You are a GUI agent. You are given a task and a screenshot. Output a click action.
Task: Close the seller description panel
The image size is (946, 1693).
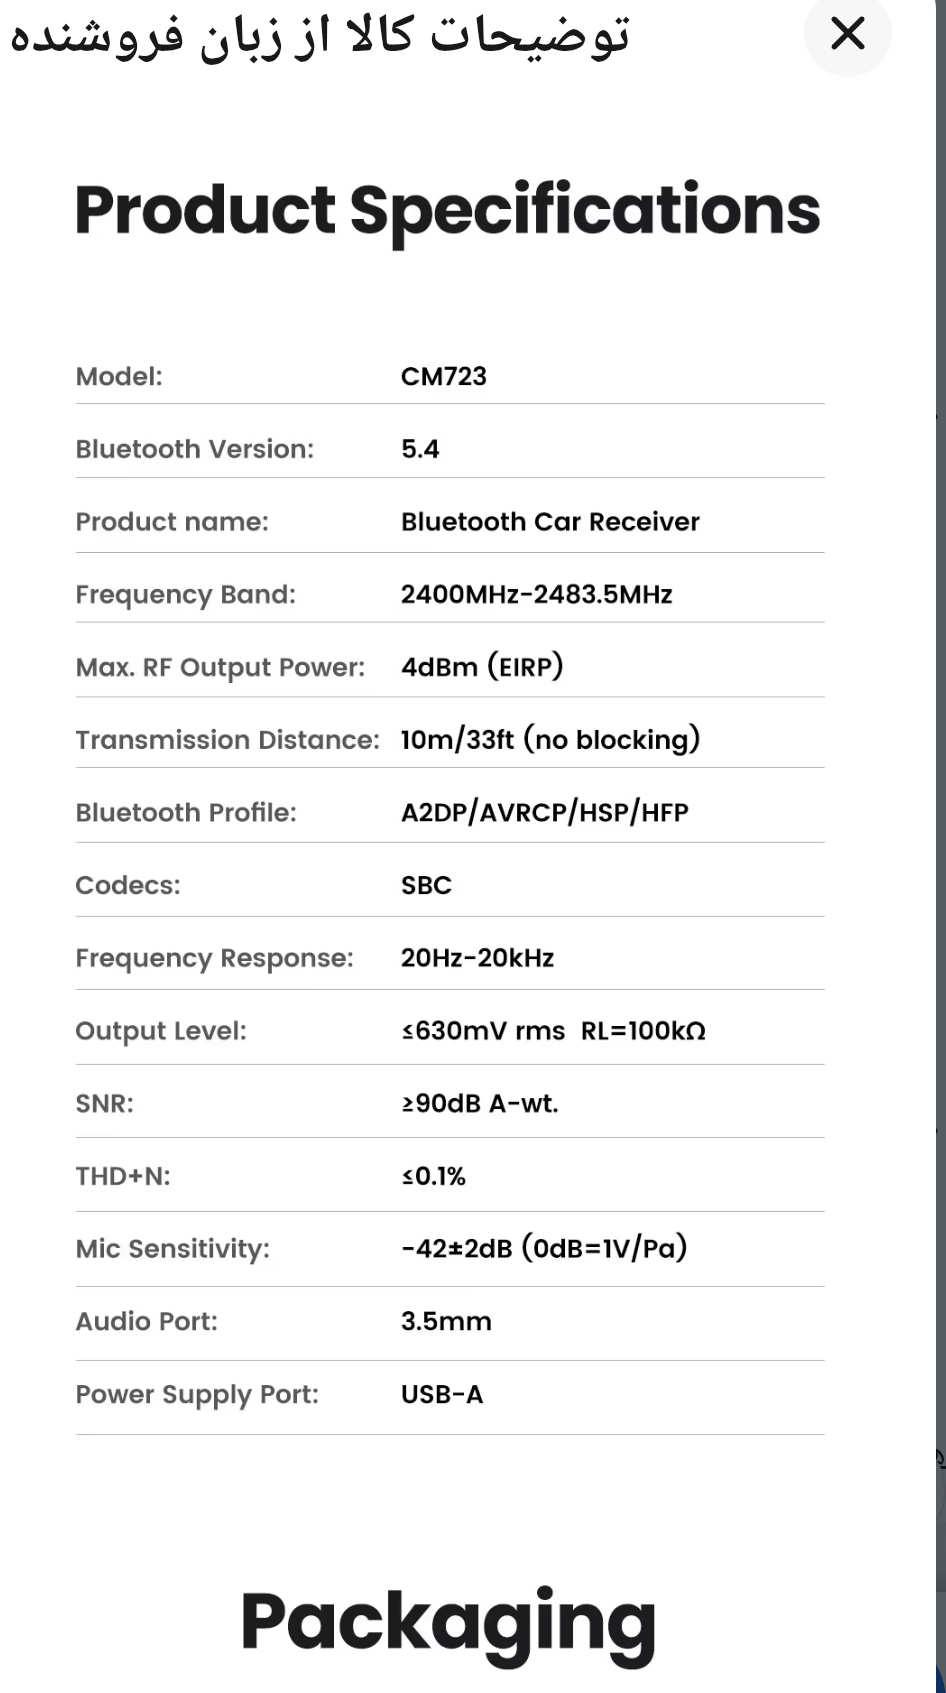click(x=847, y=35)
